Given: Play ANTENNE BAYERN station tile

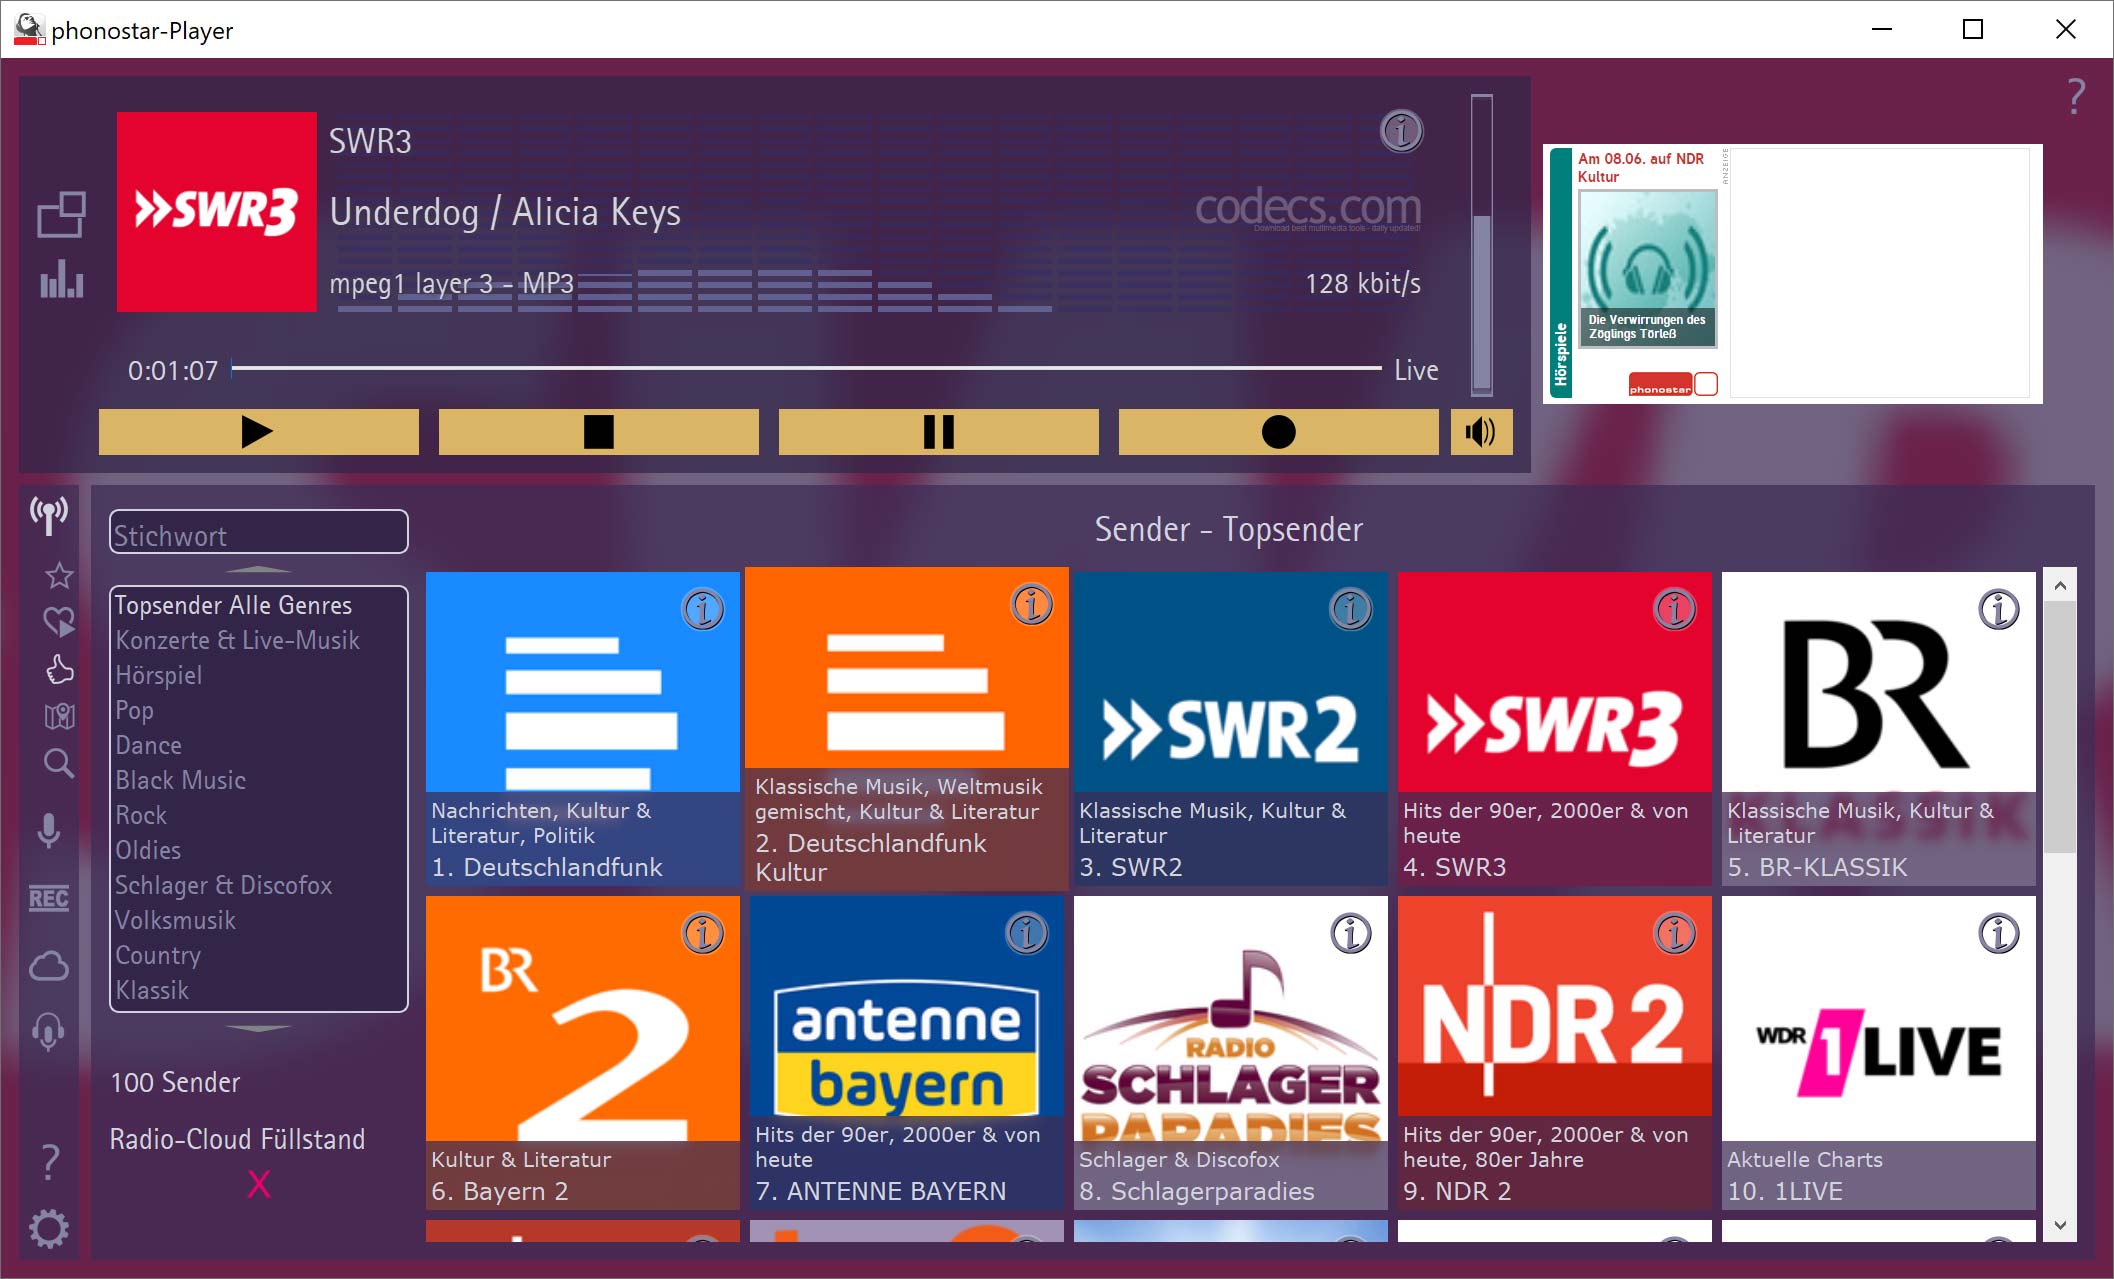Looking at the screenshot, I should (907, 1053).
